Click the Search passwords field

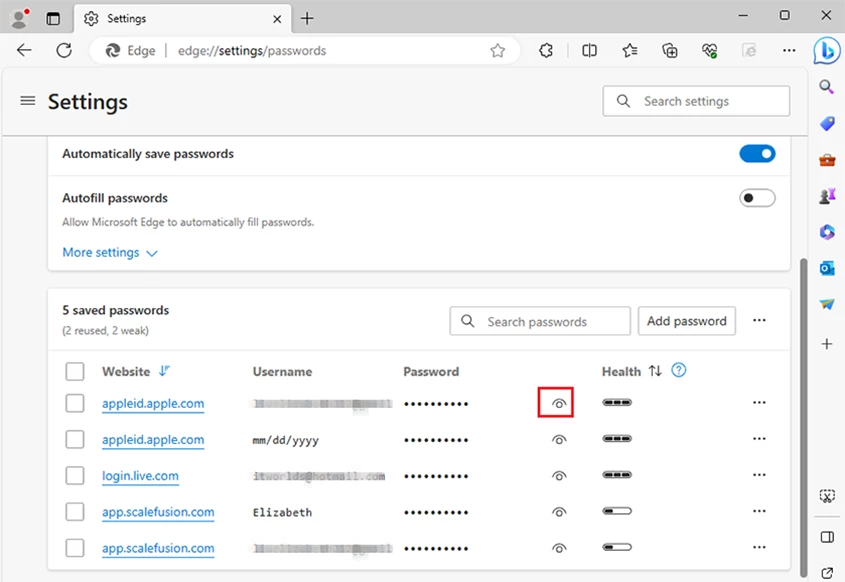tap(540, 321)
